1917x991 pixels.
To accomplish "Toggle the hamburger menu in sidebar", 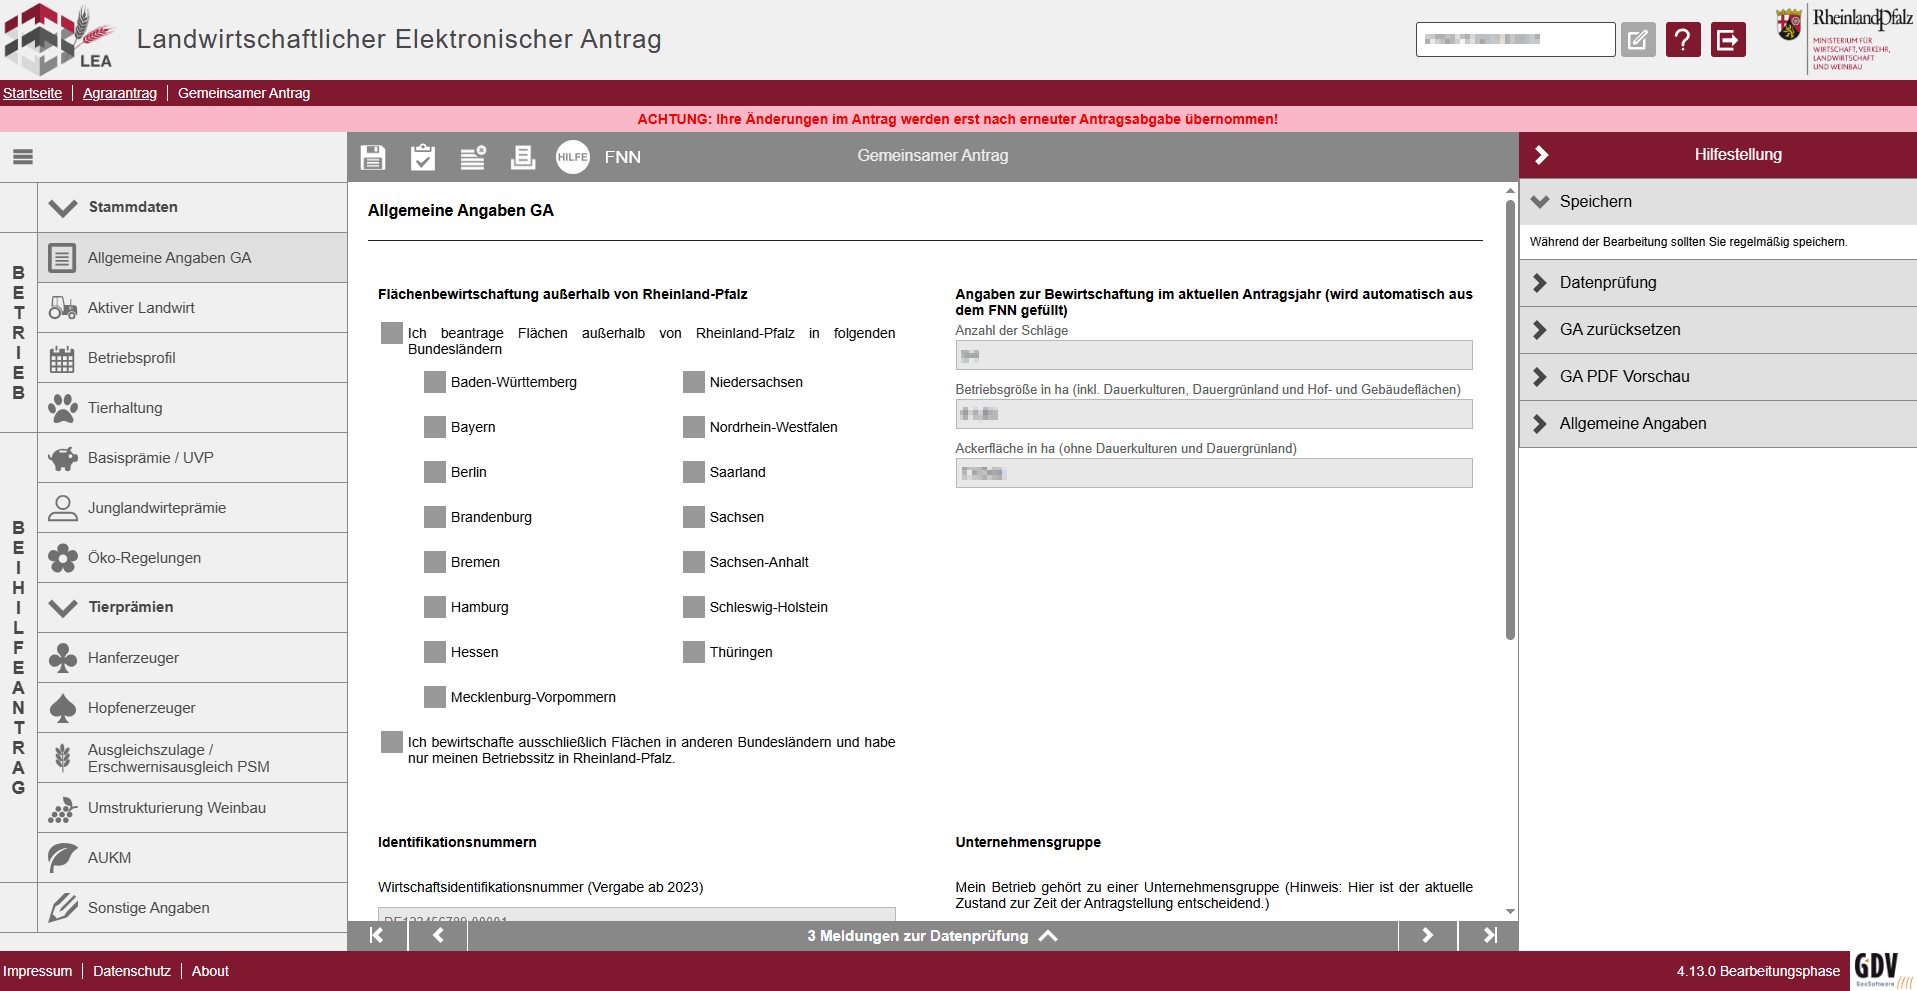I will [23, 157].
